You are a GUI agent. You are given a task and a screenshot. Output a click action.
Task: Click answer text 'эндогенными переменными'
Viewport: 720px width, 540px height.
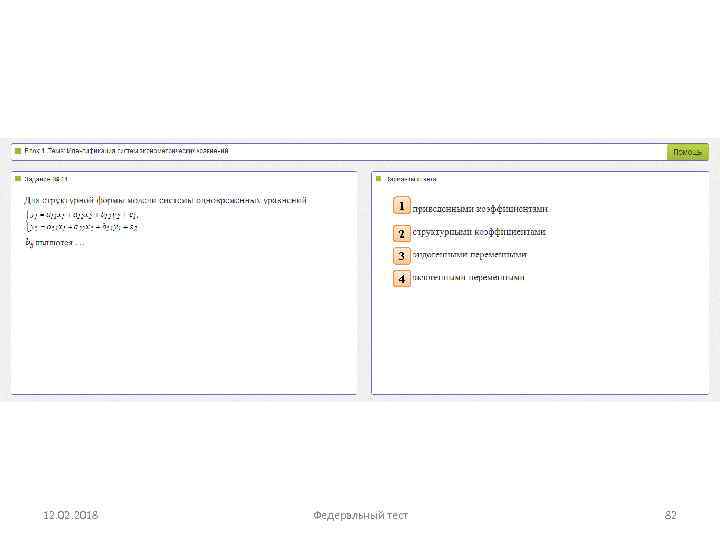pos(469,254)
